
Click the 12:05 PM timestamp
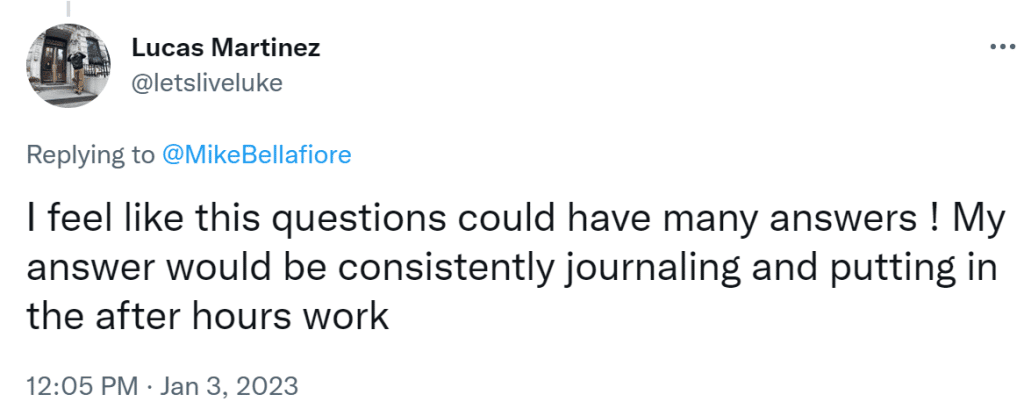pyautogui.click(x=82, y=385)
